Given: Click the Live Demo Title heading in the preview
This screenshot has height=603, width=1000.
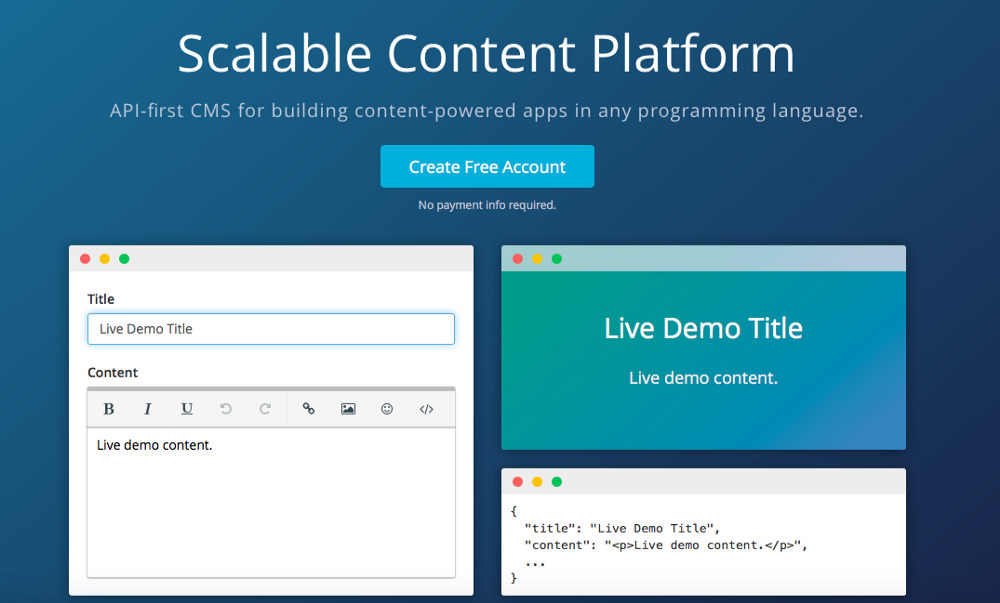Looking at the screenshot, I should 703,328.
